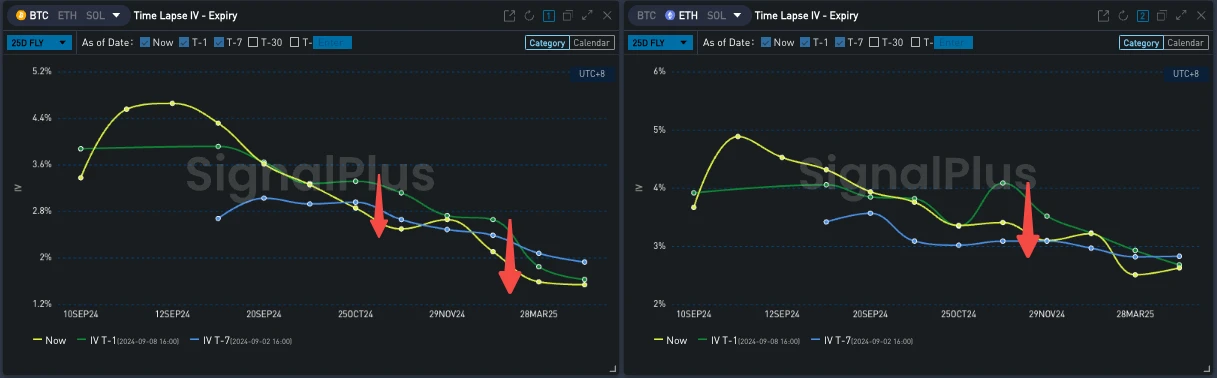Duplicate the BTC chart panel
The height and width of the screenshot is (378, 1217).
point(568,16)
